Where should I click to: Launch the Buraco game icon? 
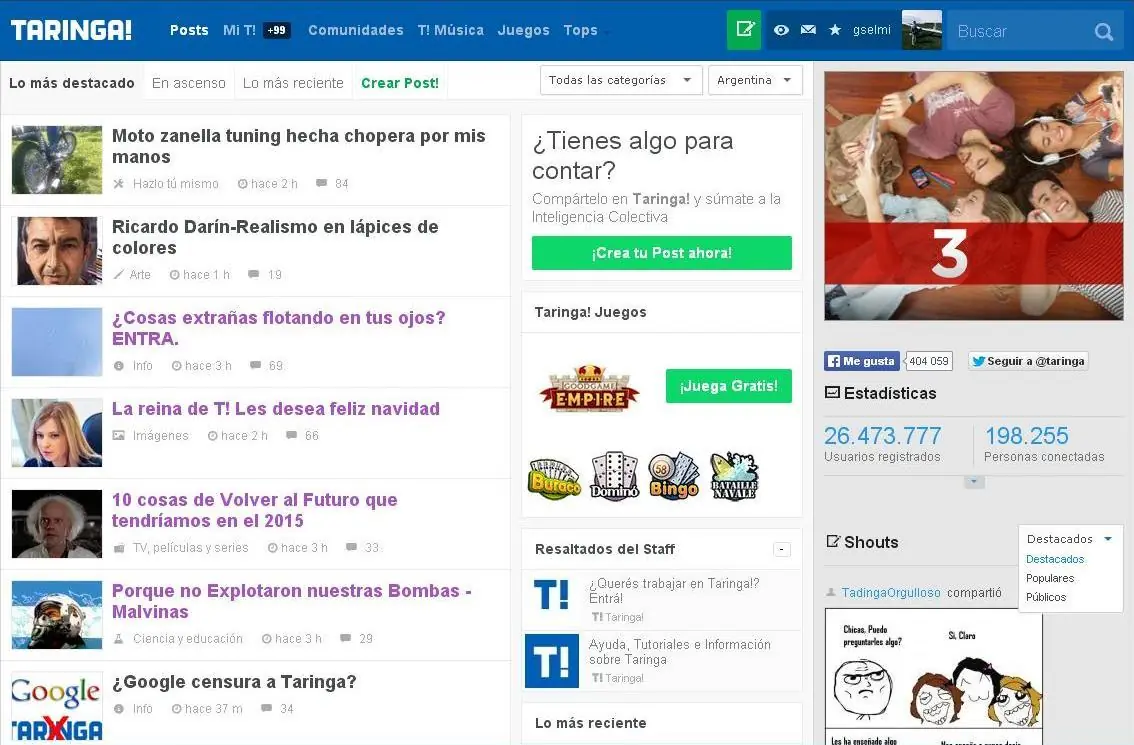555,478
